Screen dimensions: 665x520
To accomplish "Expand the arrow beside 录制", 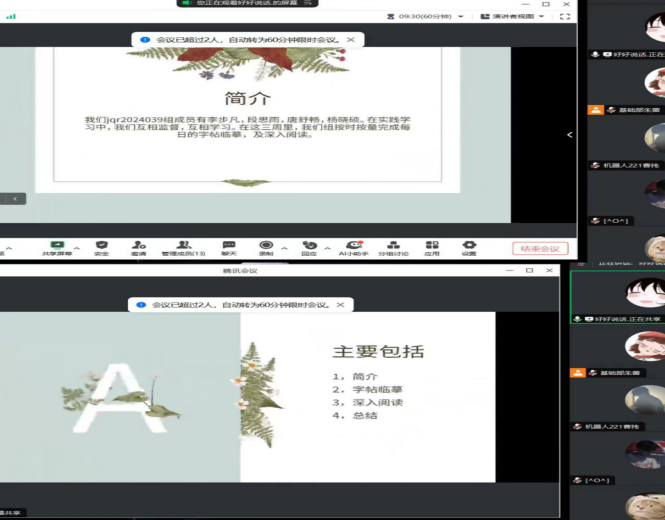I will [284, 248].
